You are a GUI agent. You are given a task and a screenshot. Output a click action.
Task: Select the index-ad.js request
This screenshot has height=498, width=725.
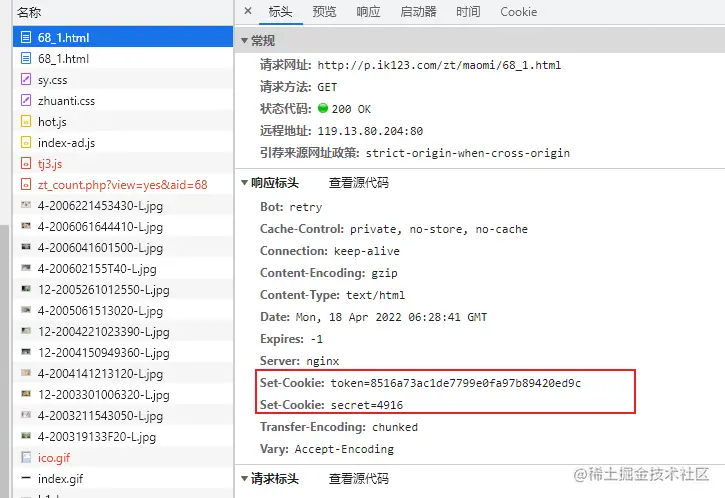123,142
